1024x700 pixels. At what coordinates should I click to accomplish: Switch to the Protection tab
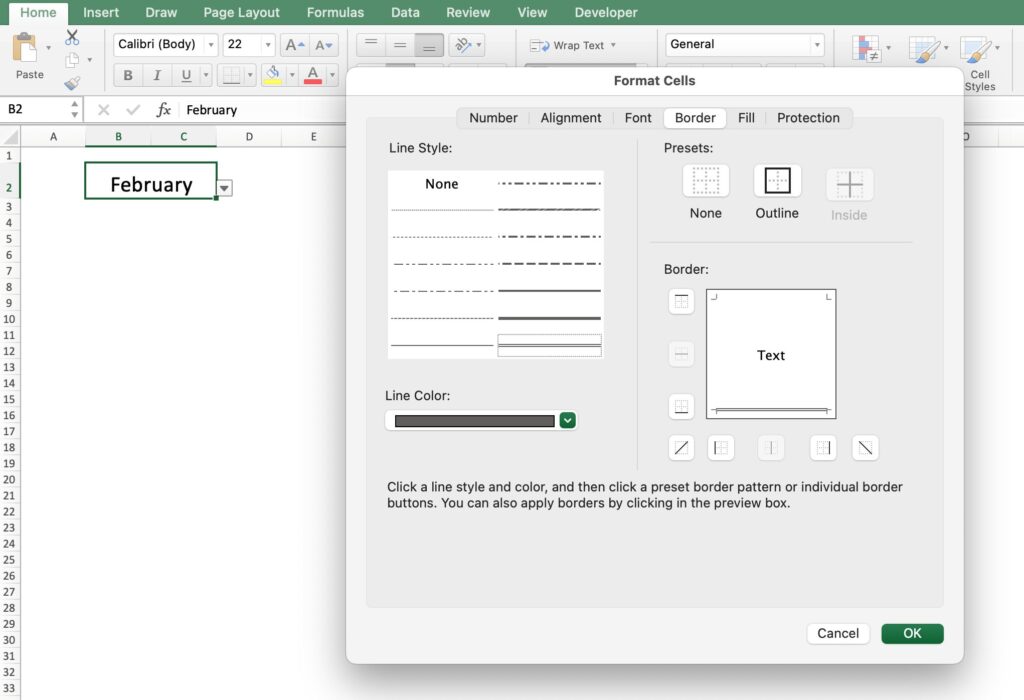point(808,118)
